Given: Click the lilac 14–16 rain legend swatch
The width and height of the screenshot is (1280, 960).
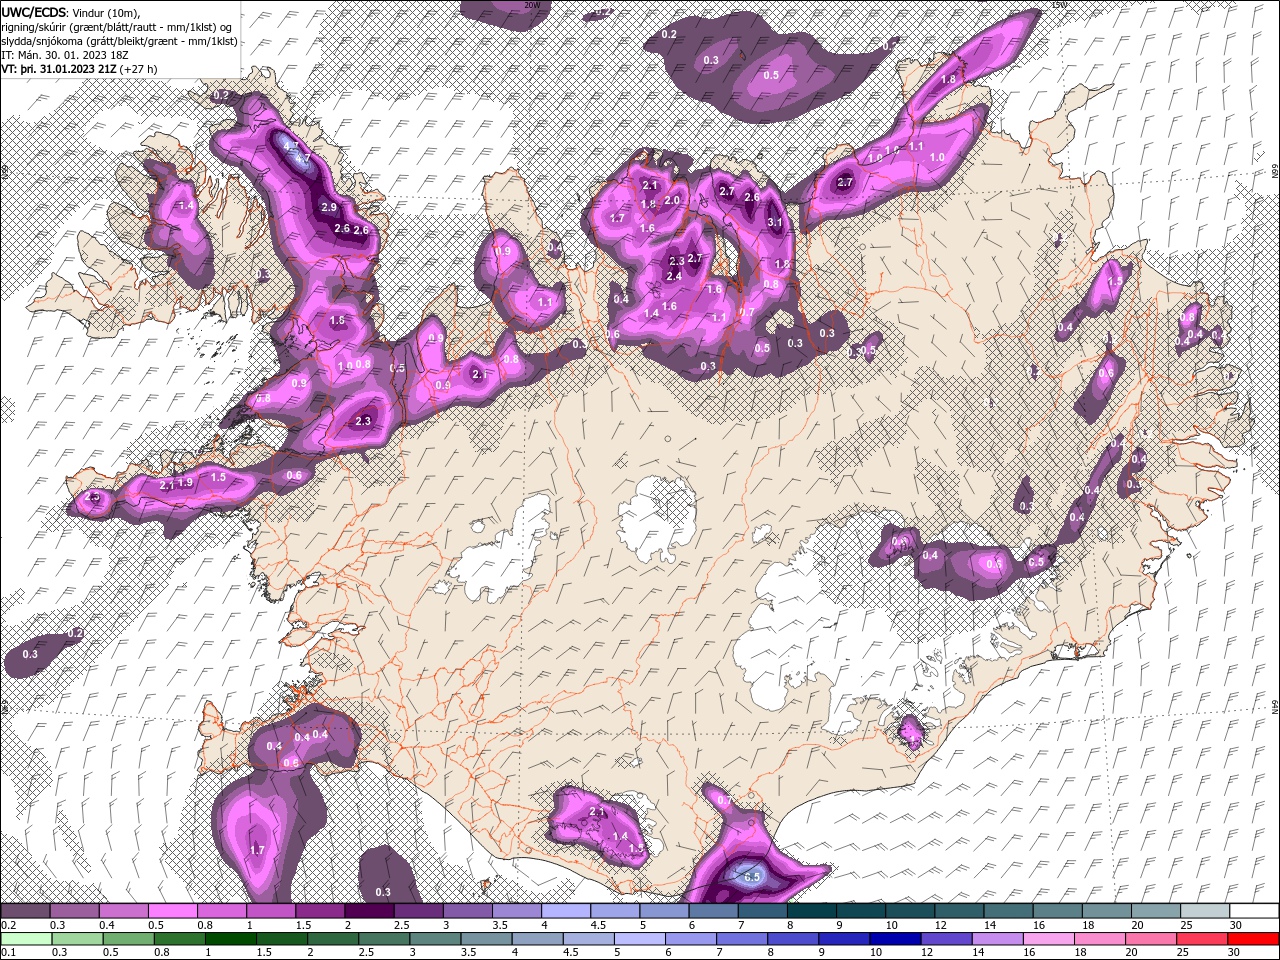Looking at the screenshot, I should [x=998, y=939].
